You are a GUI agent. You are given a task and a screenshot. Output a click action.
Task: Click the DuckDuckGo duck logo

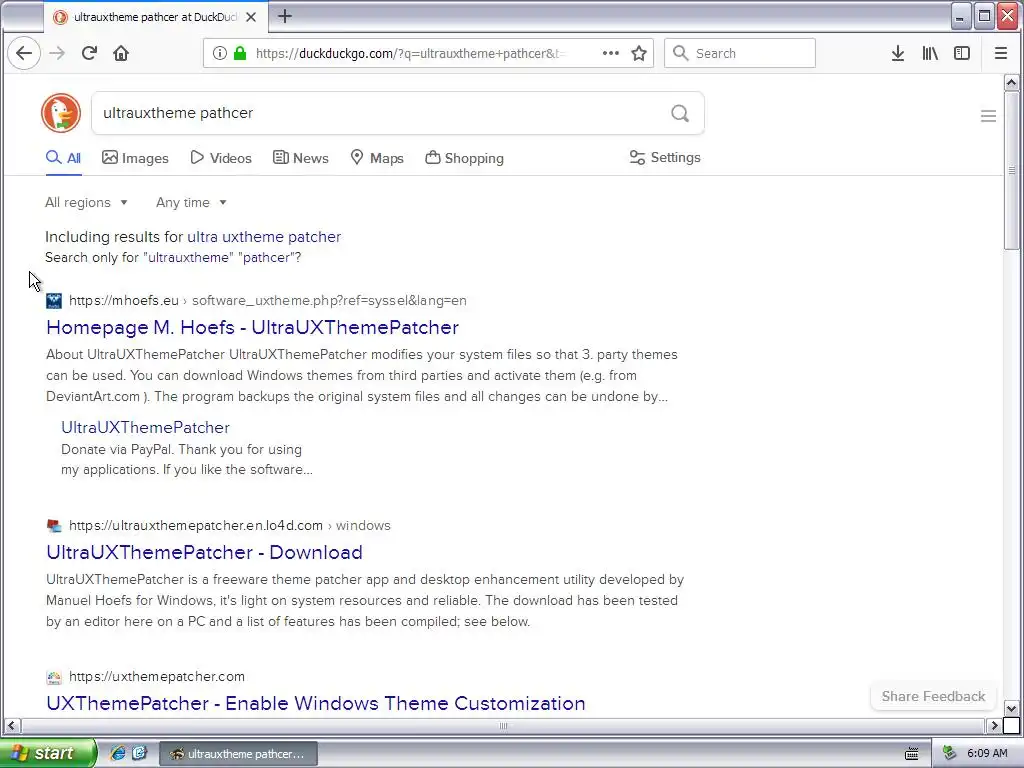point(61,113)
